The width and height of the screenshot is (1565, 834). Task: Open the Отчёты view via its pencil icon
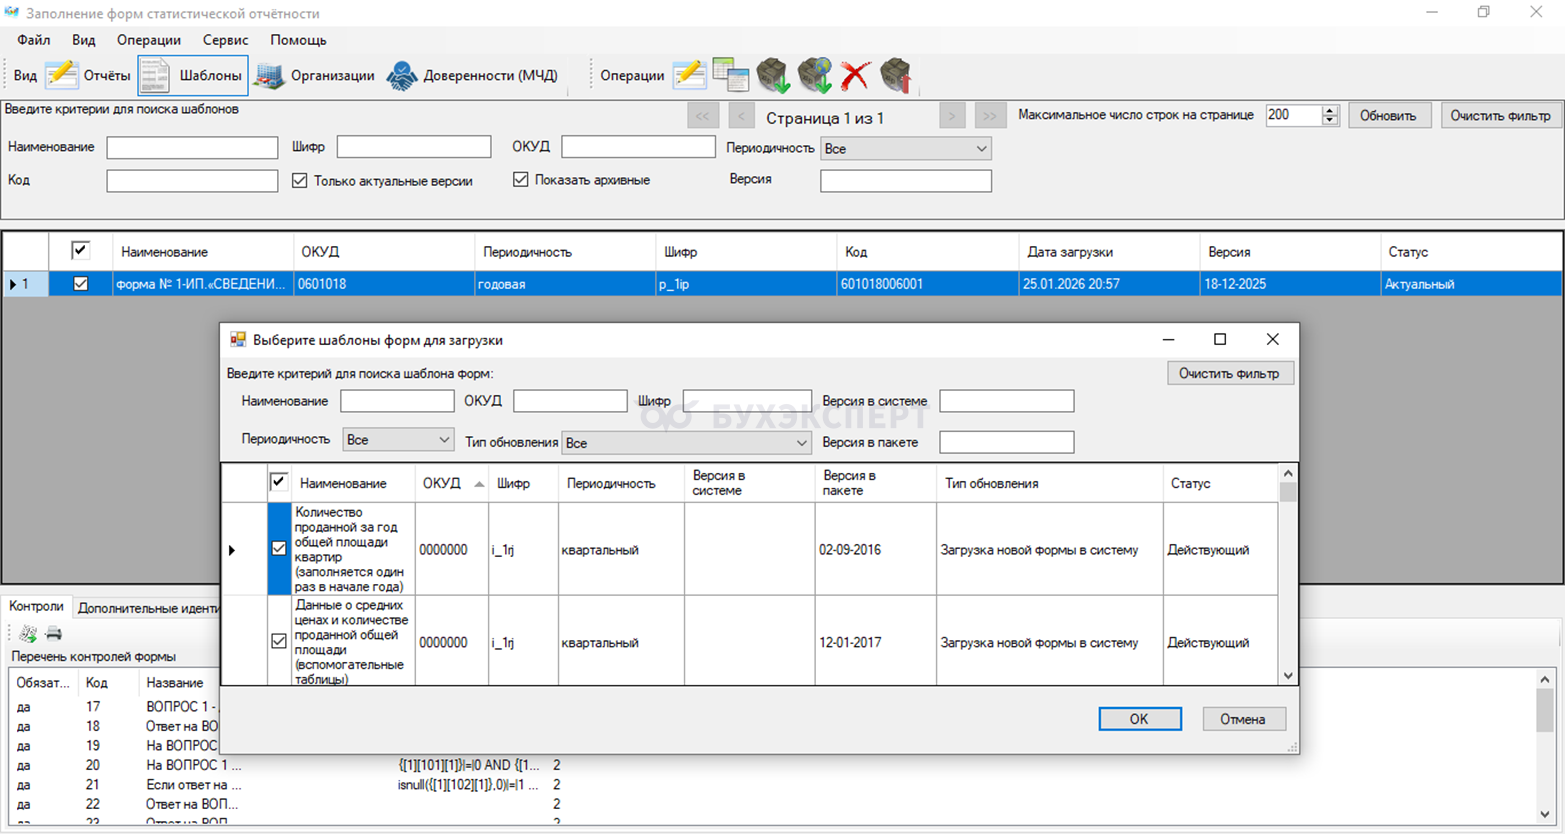point(62,76)
